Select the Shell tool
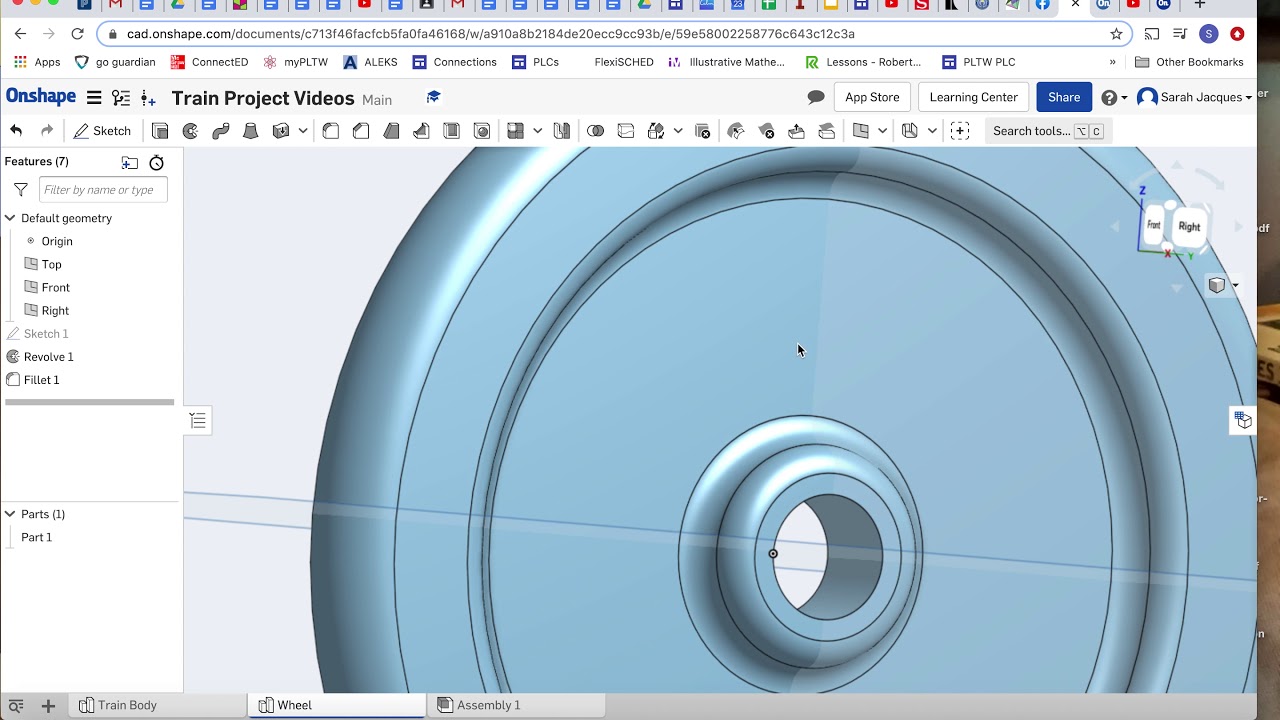This screenshot has width=1280, height=720. [x=451, y=131]
